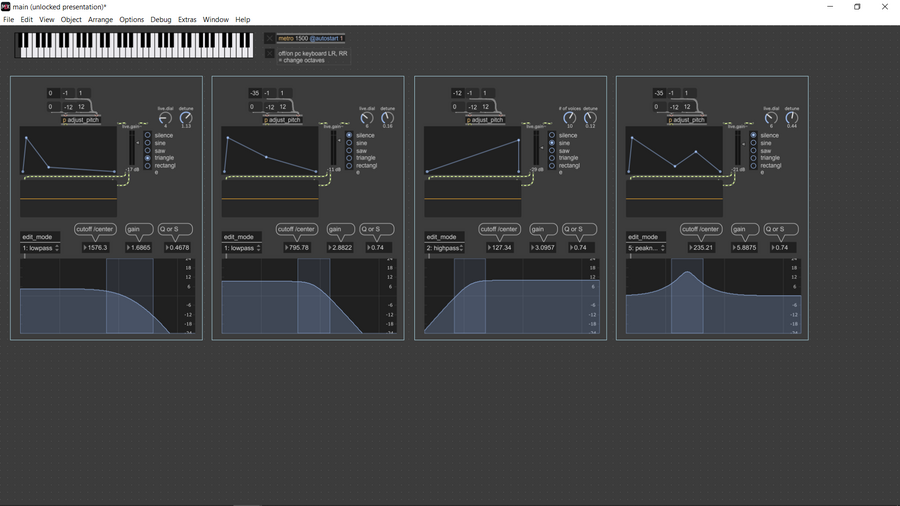Select silence radio in the 1576.3 cutoff panel
This screenshot has height=506, width=900.
click(148, 135)
